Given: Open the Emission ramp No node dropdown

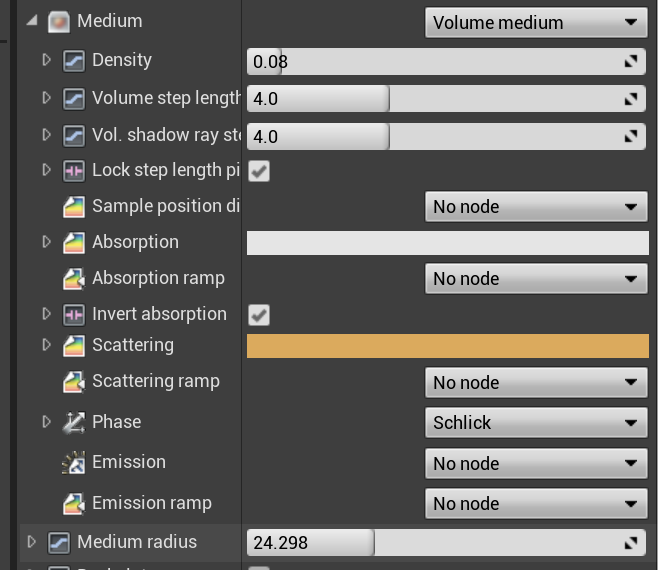Looking at the screenshot, I should pyautogui.click(x=535, y=504).
